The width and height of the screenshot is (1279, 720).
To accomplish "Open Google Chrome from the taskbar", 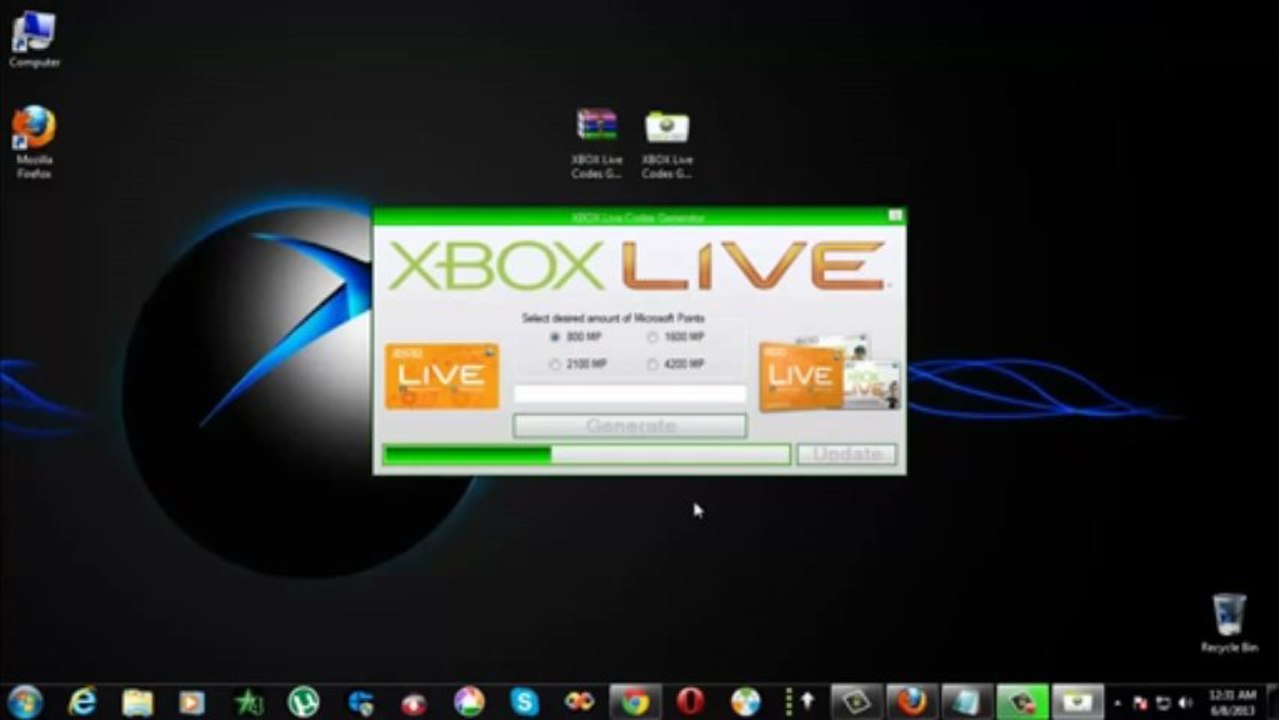I will pos(635,702).
